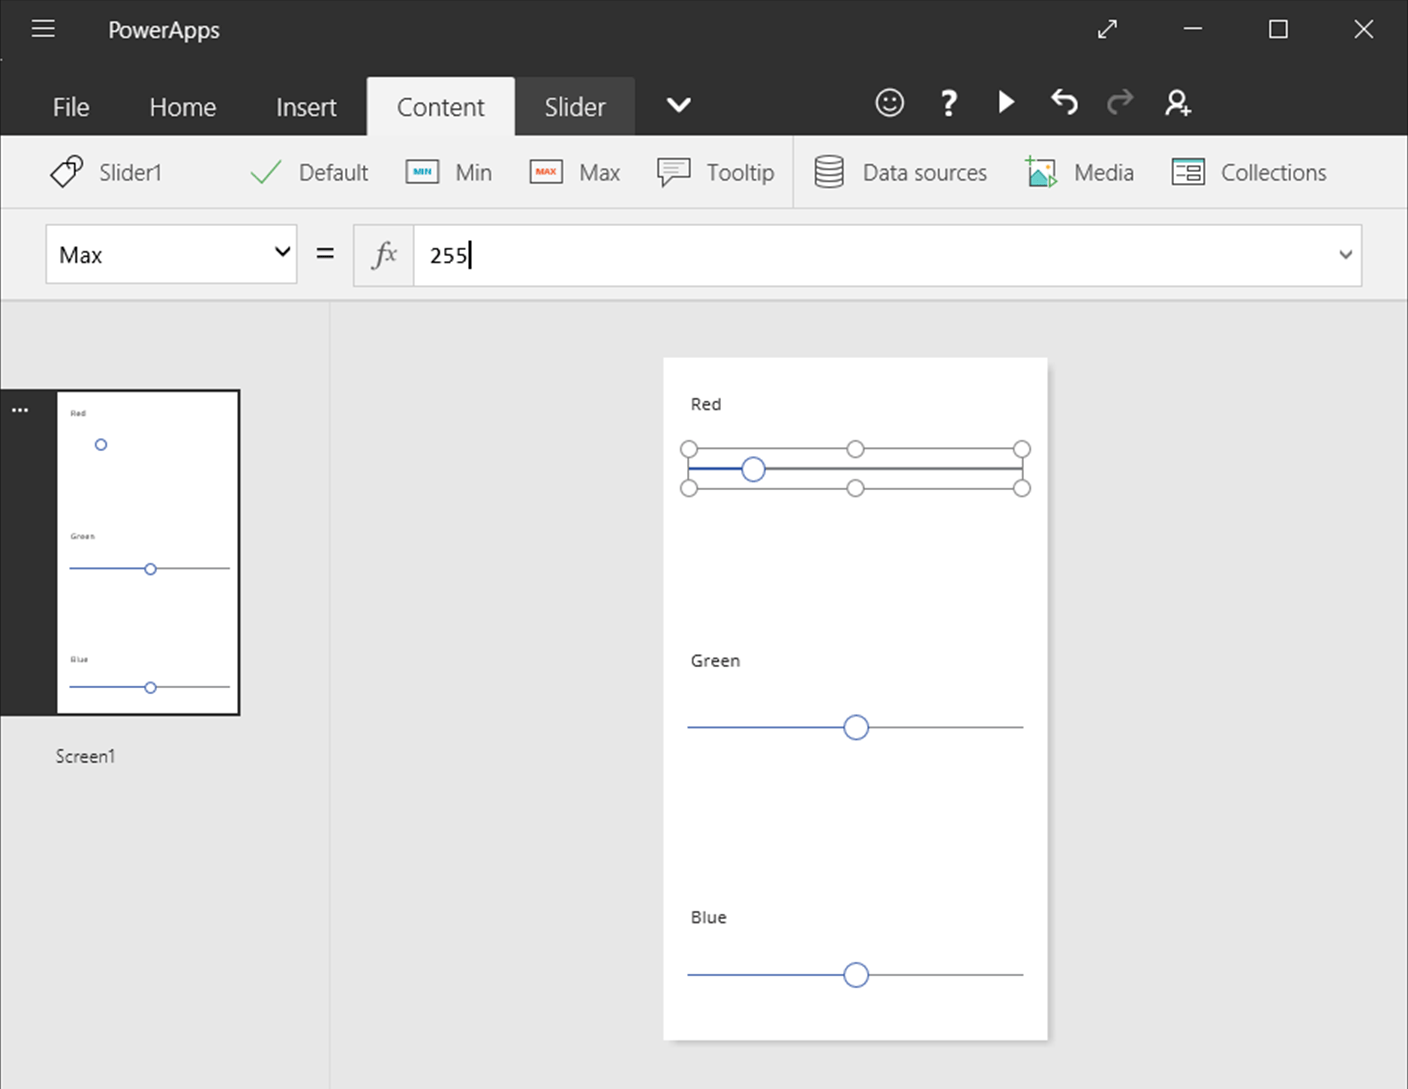Switch to the Insert tab
The width and height of the screenshot is (1408, 1089).
pyautogui.click(x=305, y=106)
